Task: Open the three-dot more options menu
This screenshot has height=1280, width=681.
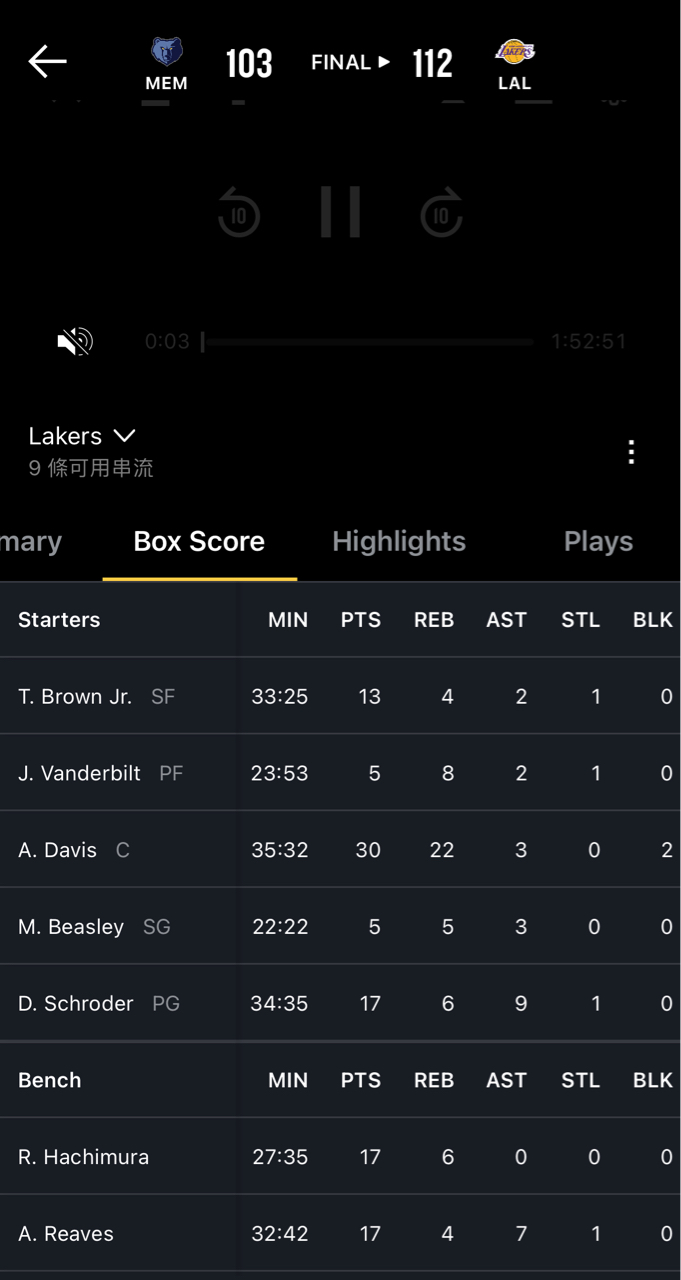Action: [x=631, y=452]
